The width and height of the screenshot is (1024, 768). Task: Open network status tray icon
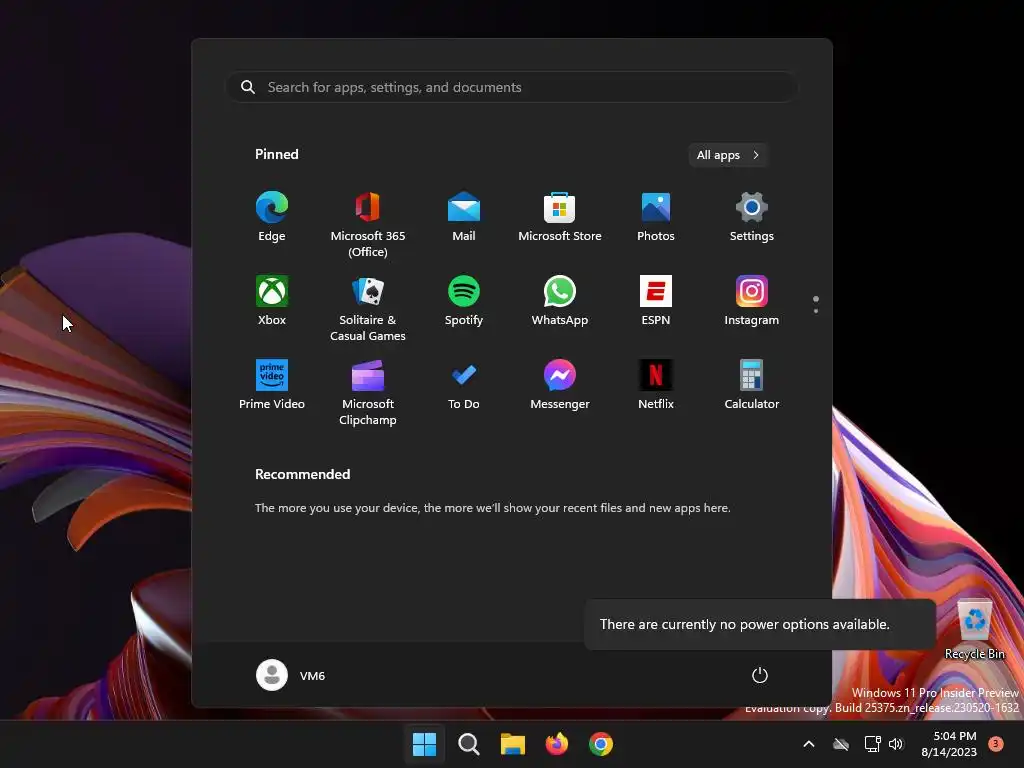(x=872, y=744)
